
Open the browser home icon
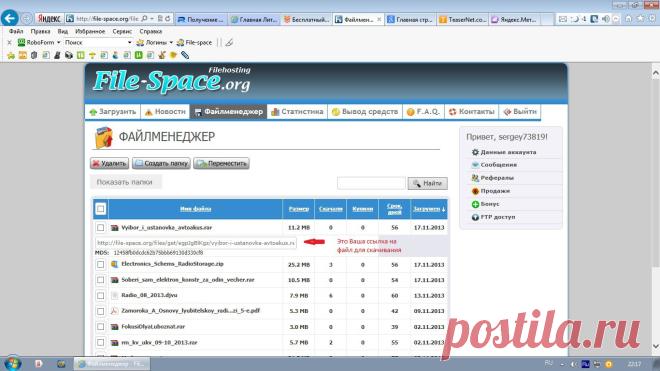point(628,19)
